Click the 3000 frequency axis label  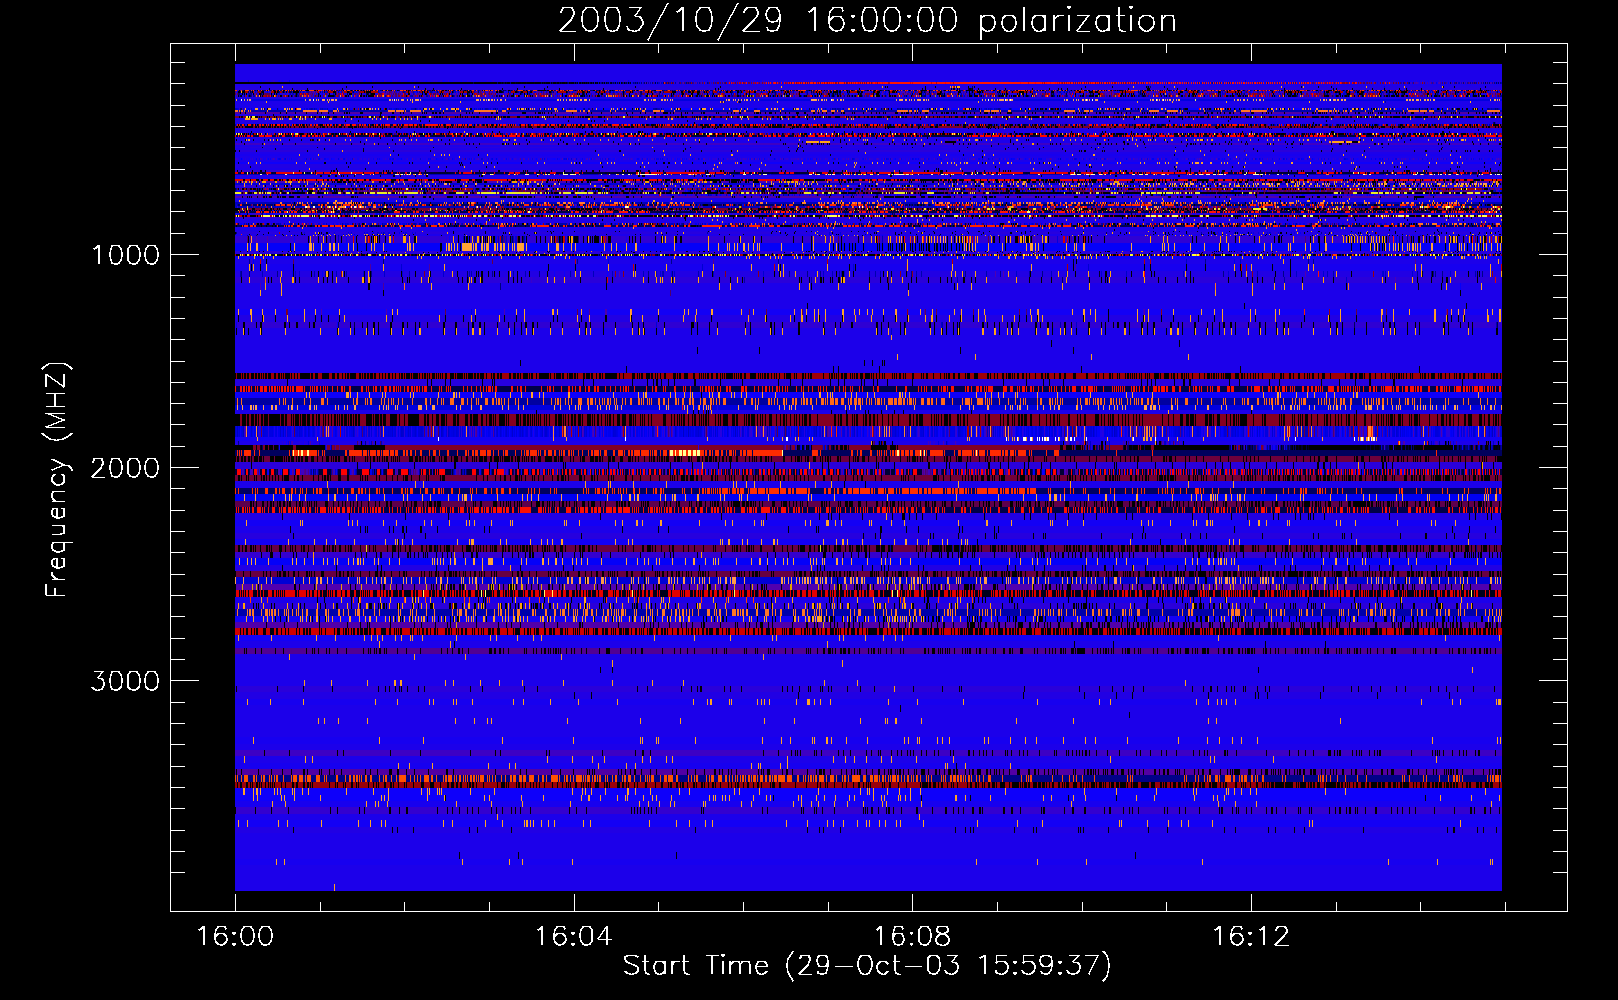pos(125,681)
